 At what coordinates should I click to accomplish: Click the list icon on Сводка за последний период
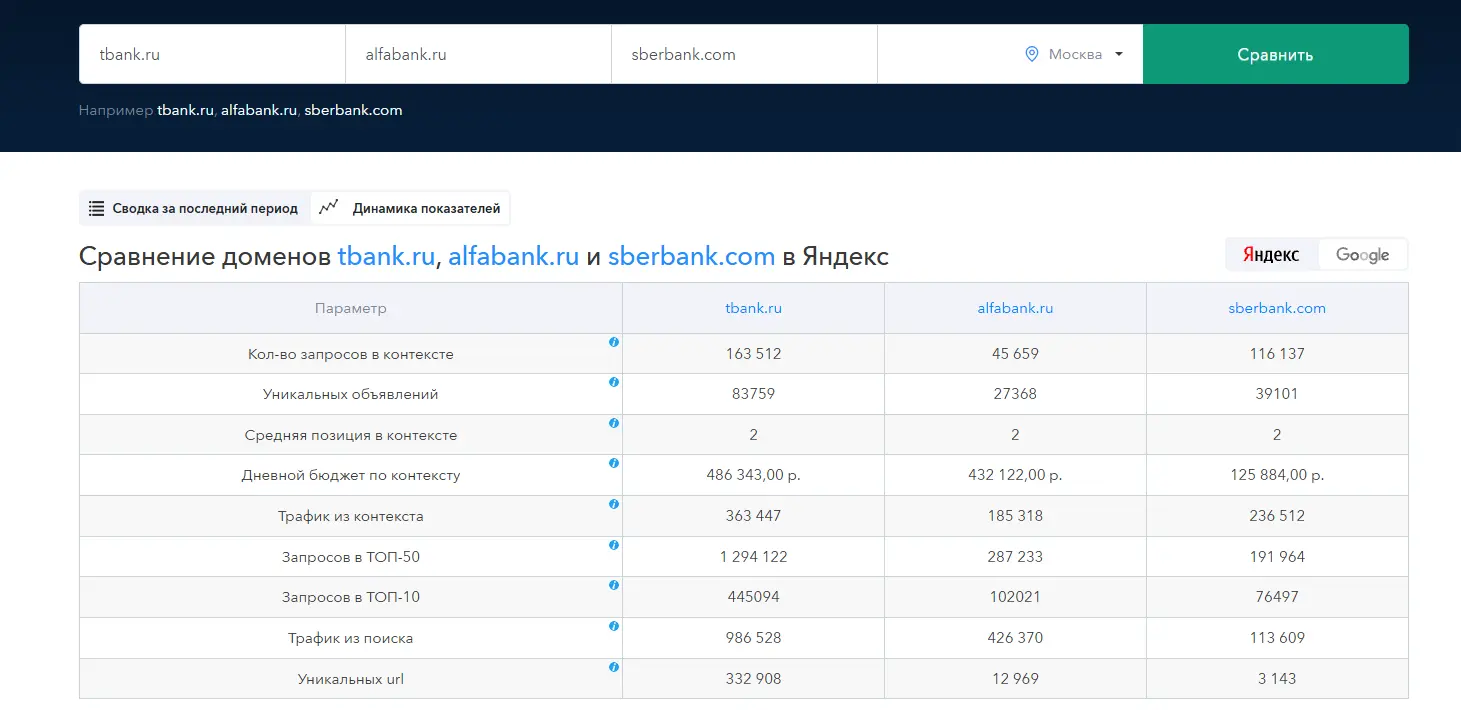(96, 209)
